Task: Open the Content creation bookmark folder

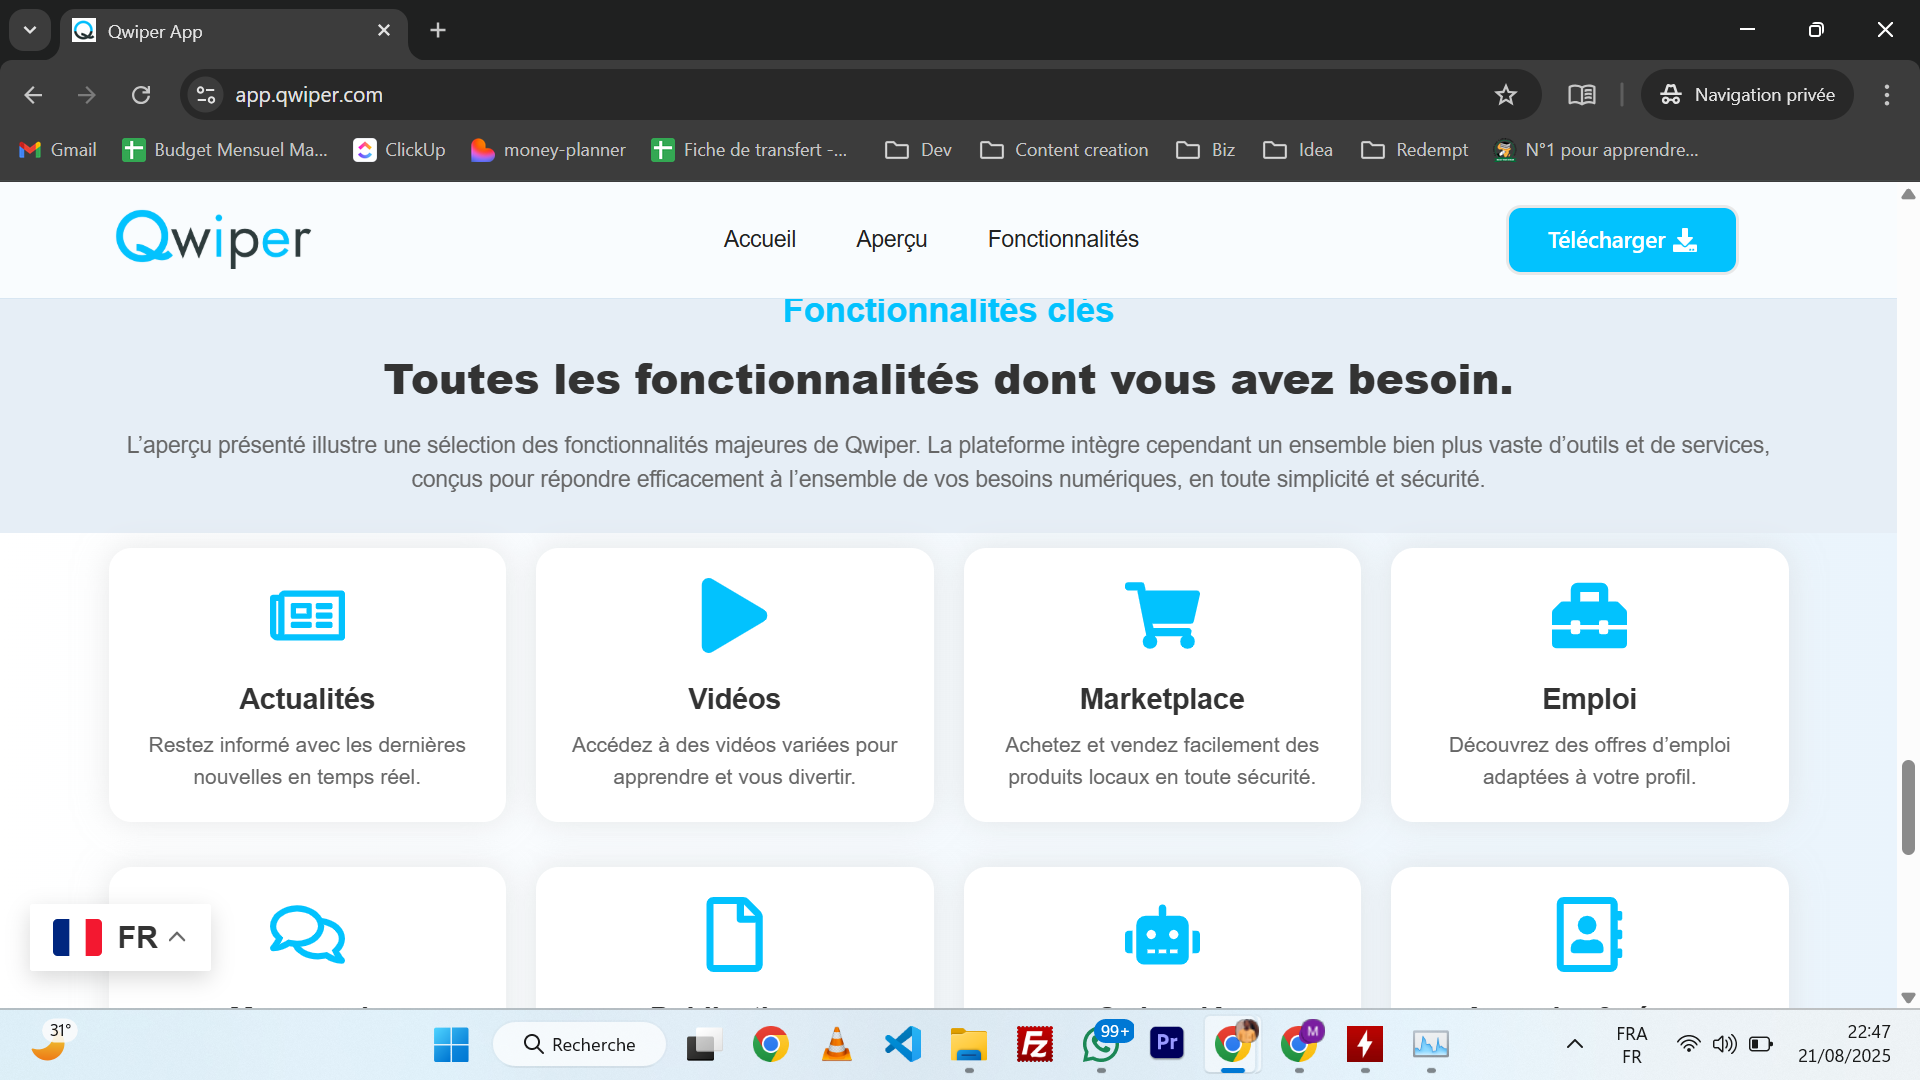Action: click(1064, 150)
